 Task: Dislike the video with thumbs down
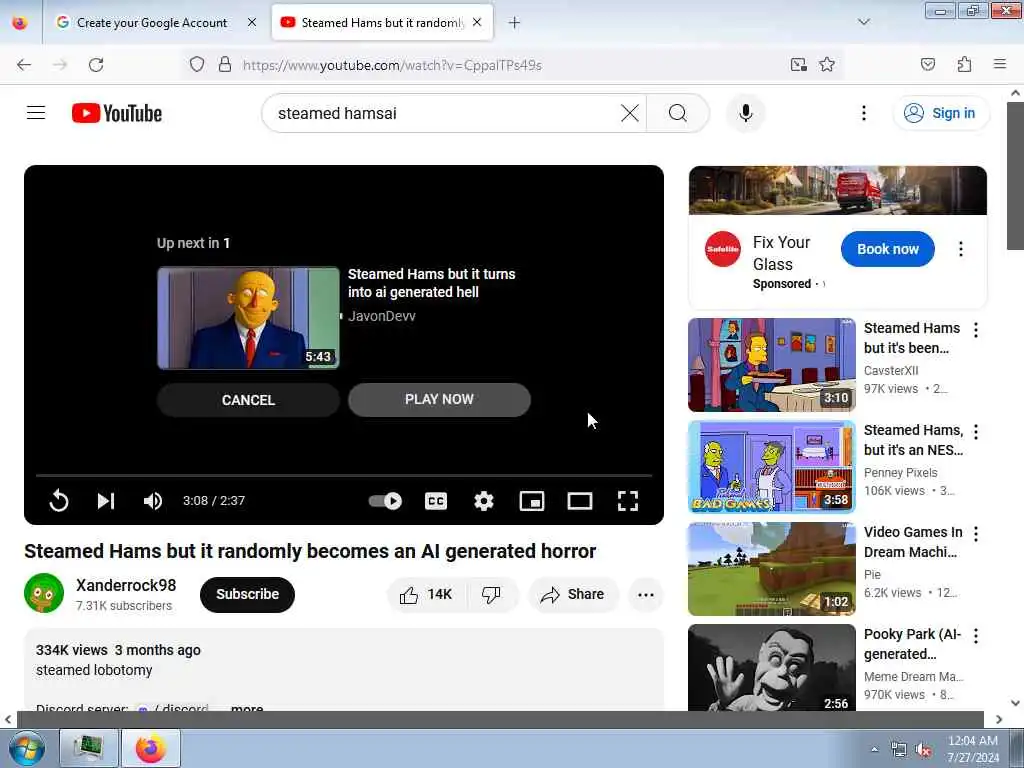pyautogui.click(x=491, y=594)
